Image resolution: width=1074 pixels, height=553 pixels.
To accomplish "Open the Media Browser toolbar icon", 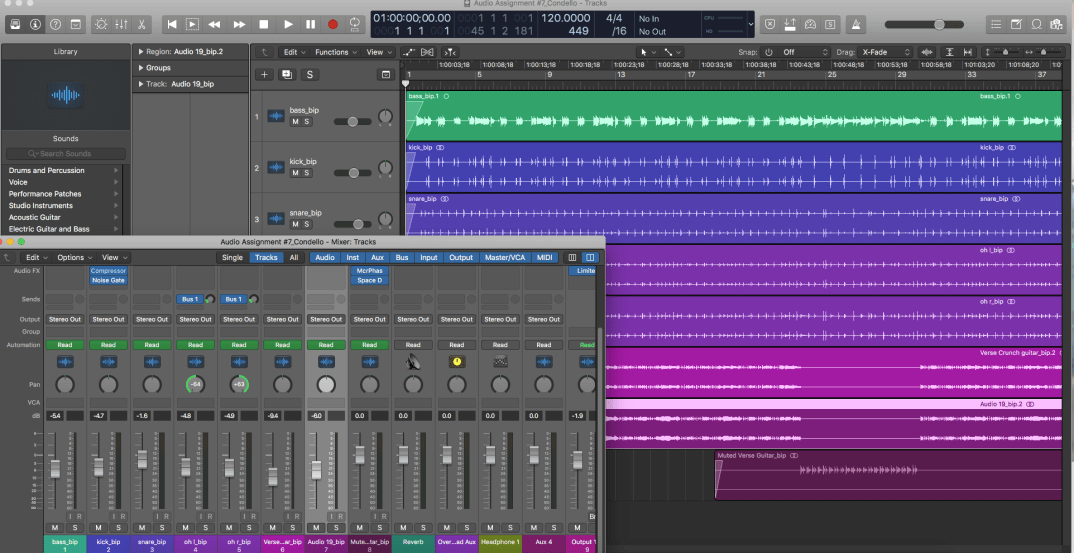I will (1057, 24).
